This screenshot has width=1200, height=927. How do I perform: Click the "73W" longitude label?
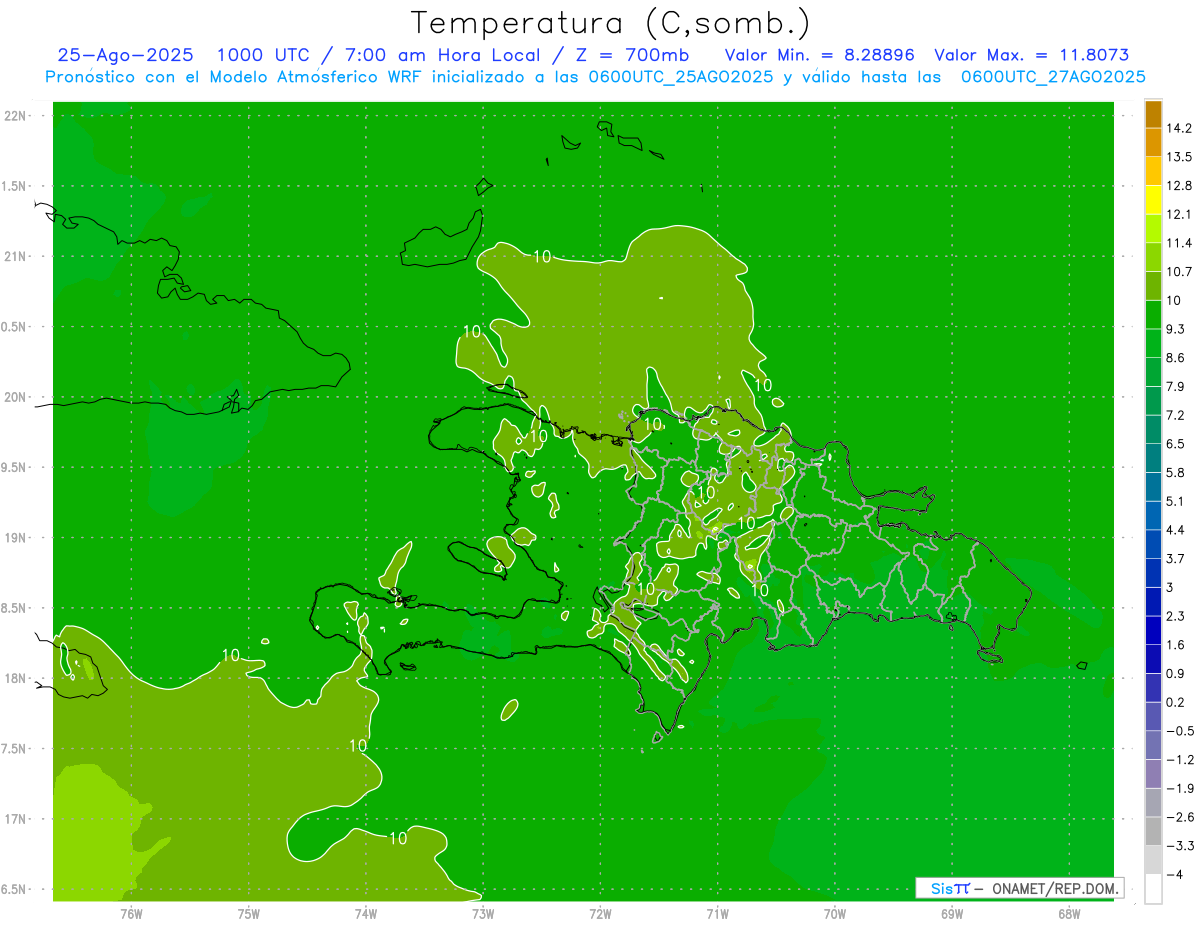483,914
